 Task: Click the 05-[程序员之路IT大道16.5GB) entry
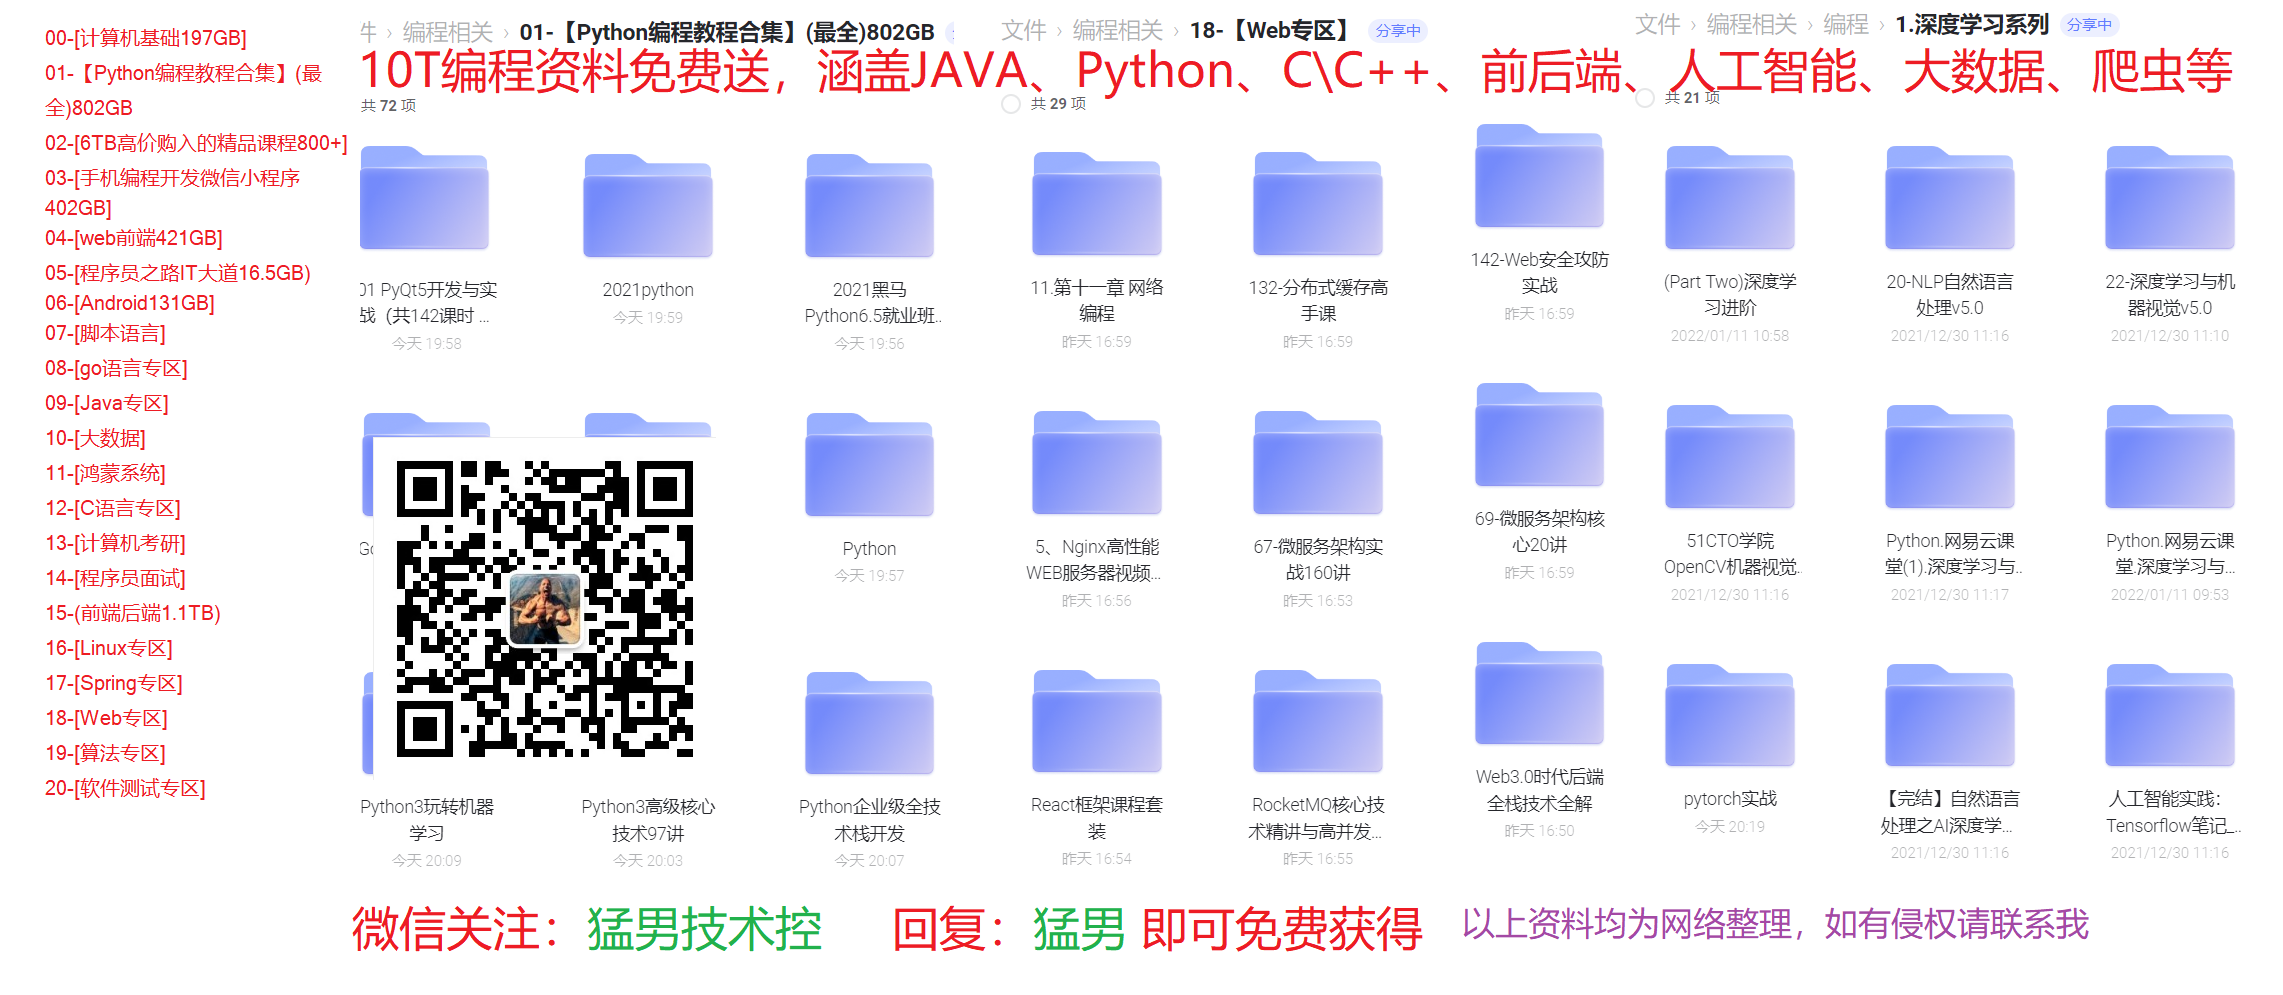click(178, 273)
